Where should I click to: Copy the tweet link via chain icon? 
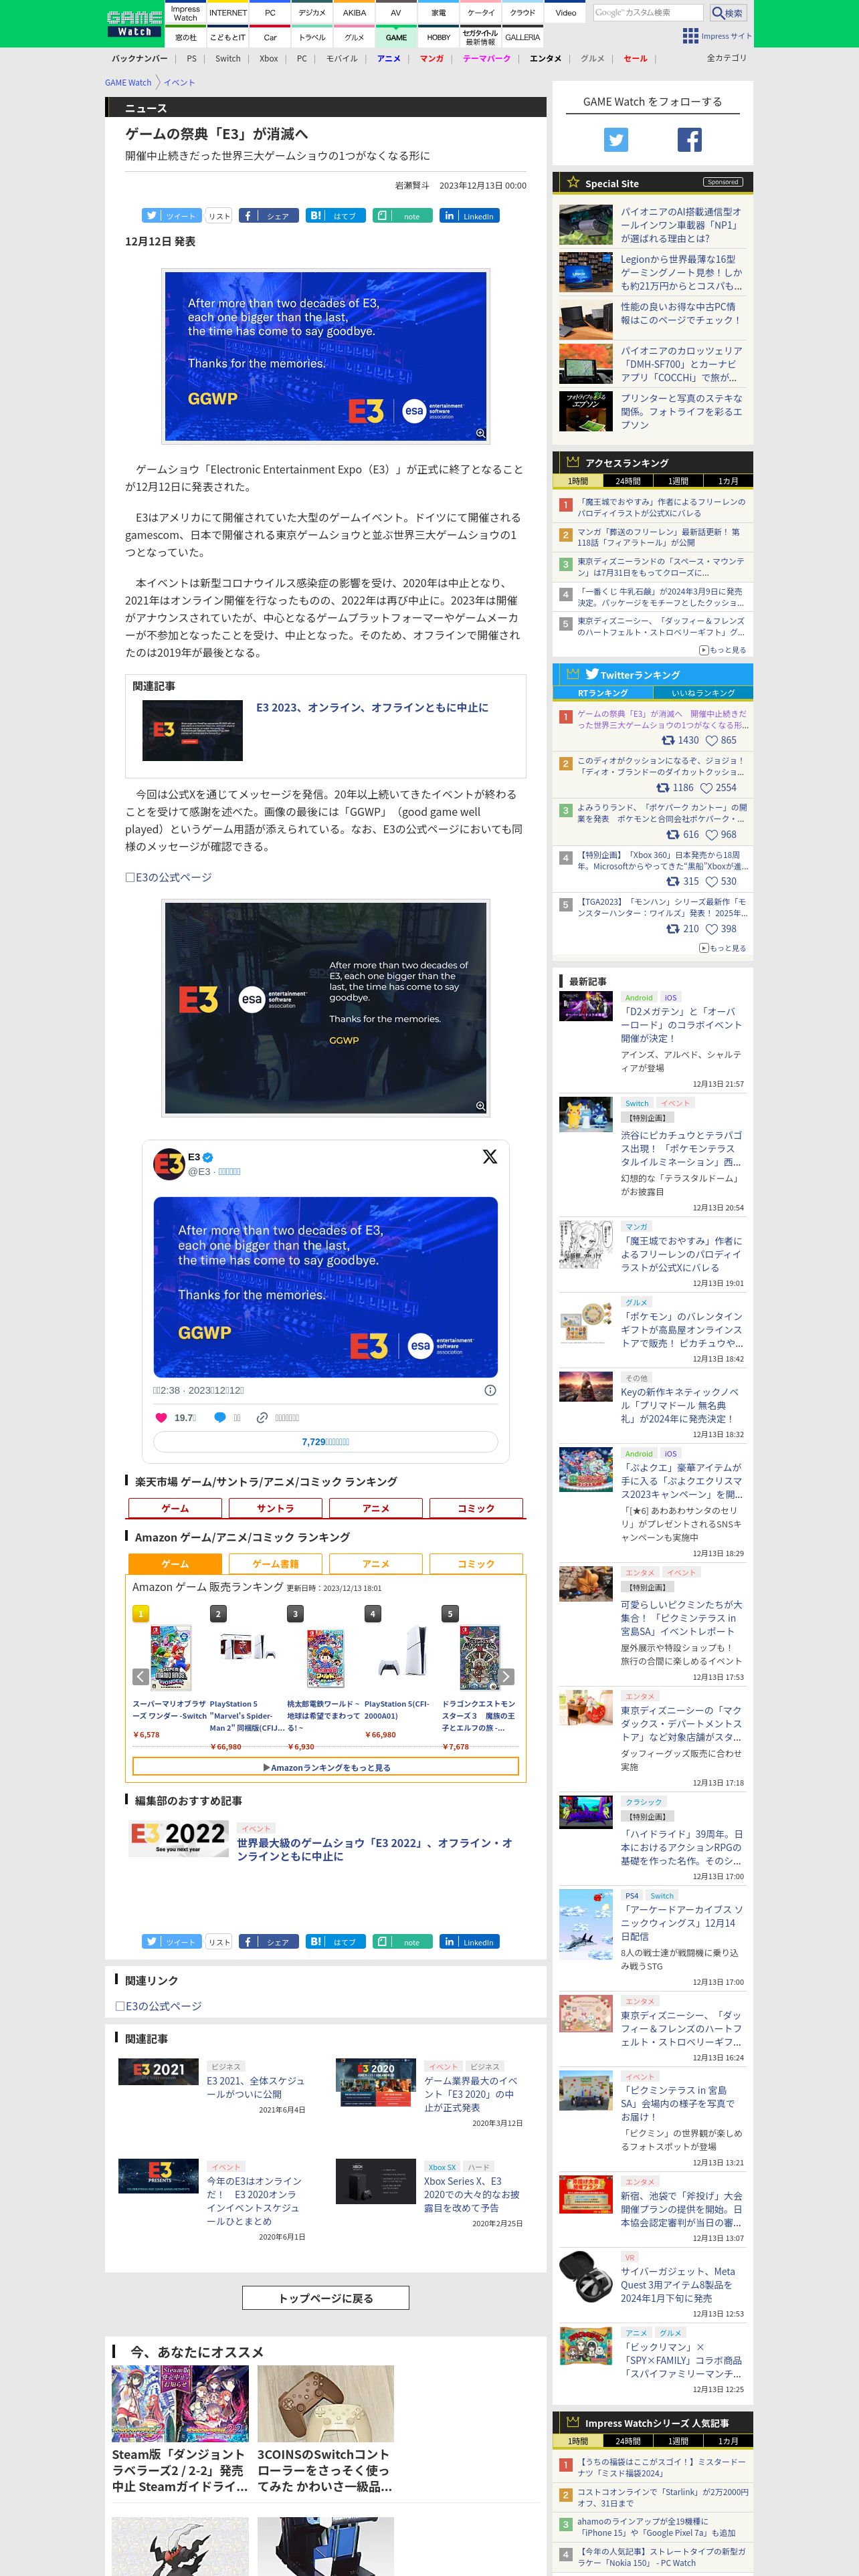click(262, 1417)
